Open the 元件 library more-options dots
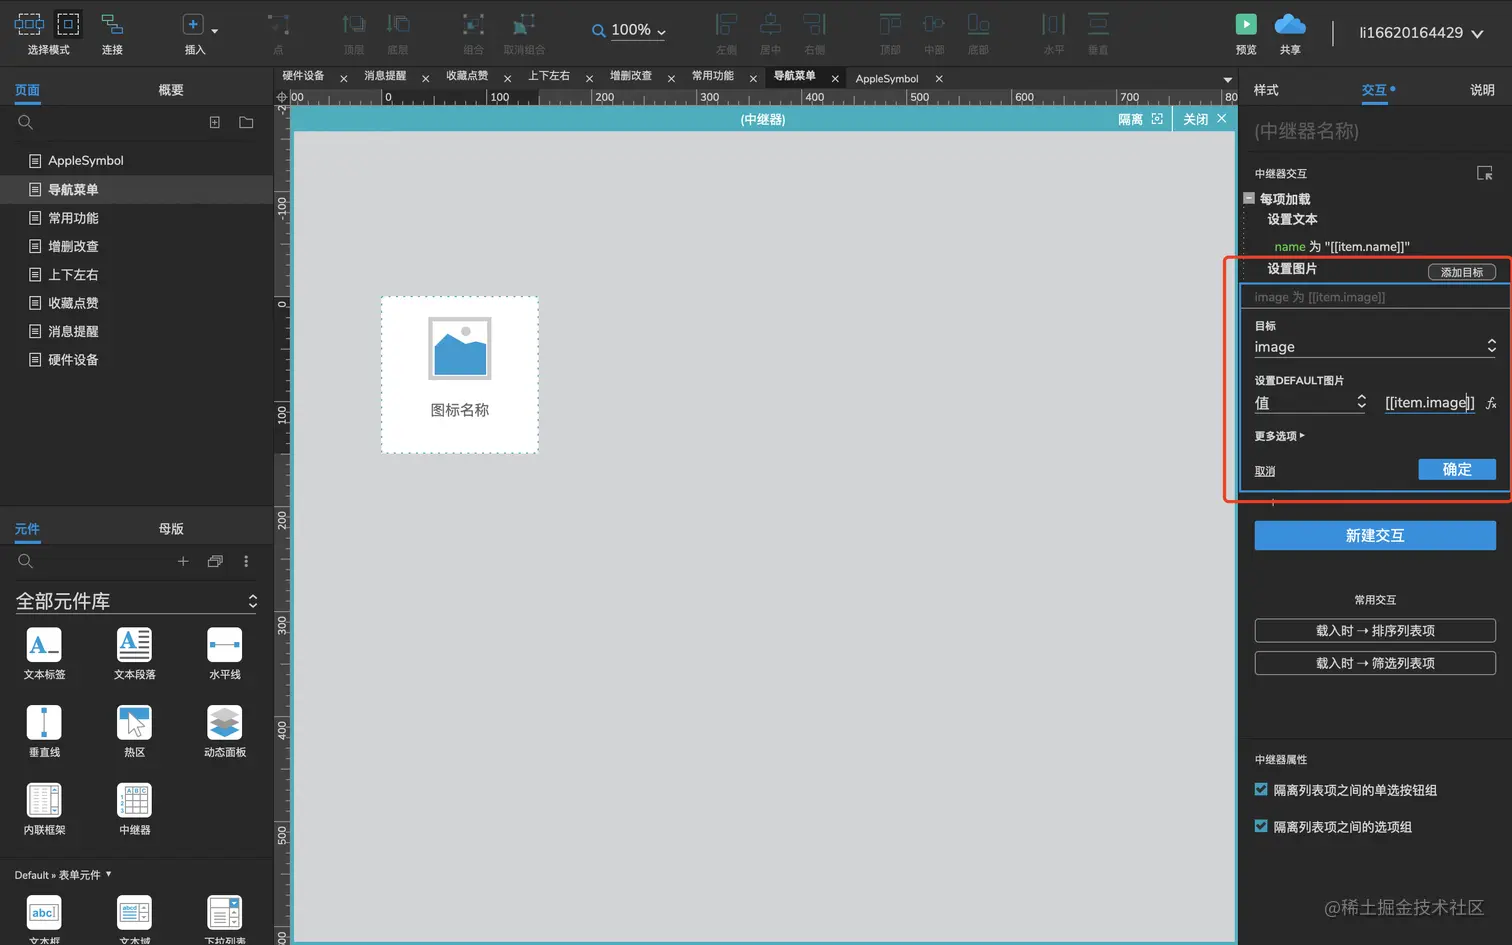 pos(246,561)
